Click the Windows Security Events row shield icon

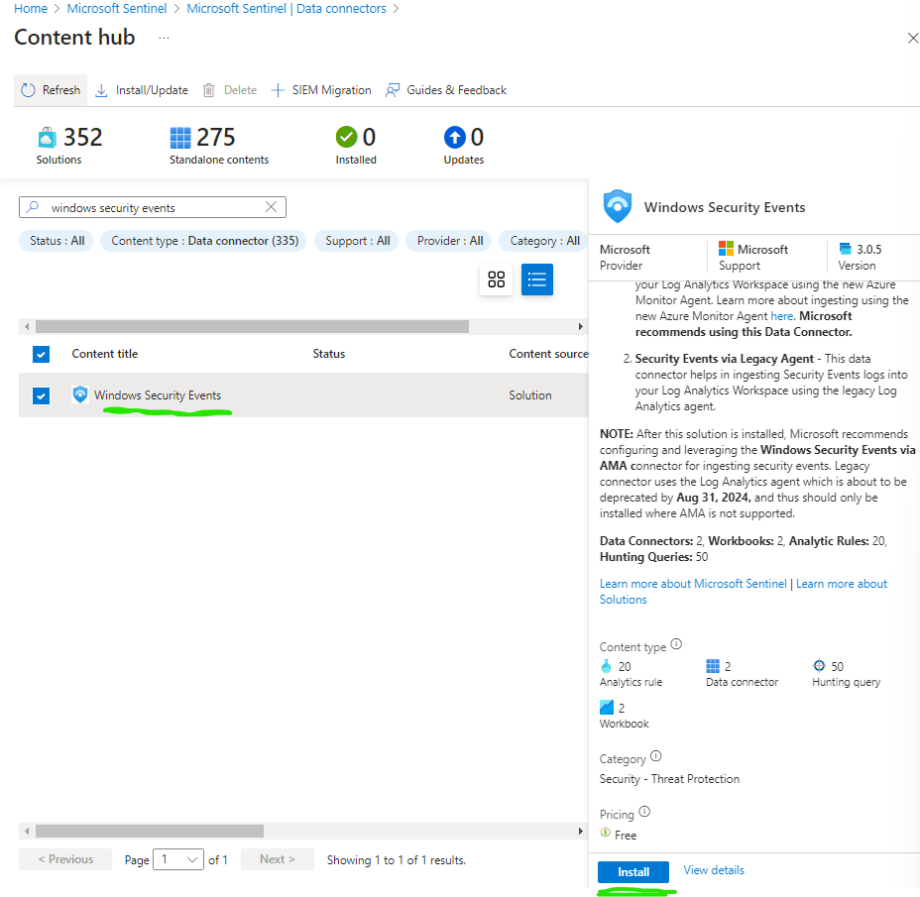(80, 394)
